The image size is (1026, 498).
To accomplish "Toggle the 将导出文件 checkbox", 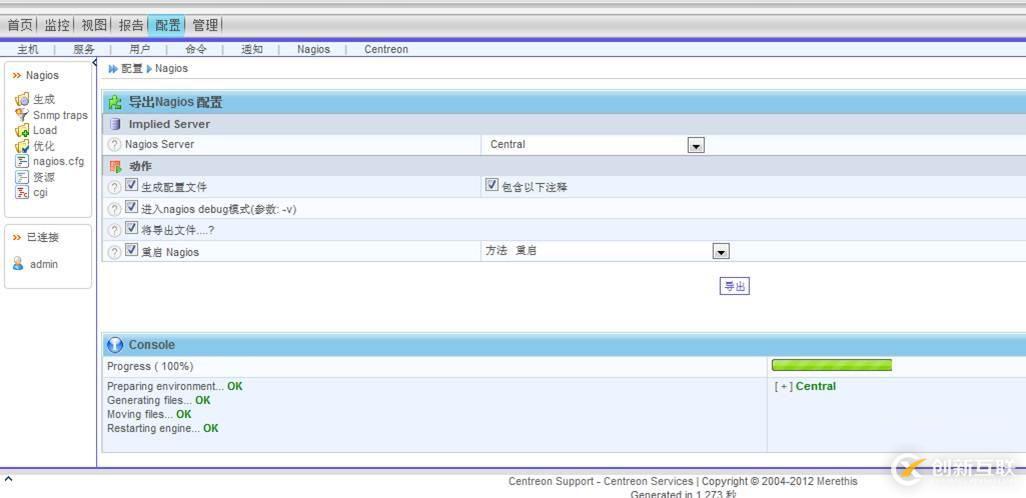I will 132,228.
